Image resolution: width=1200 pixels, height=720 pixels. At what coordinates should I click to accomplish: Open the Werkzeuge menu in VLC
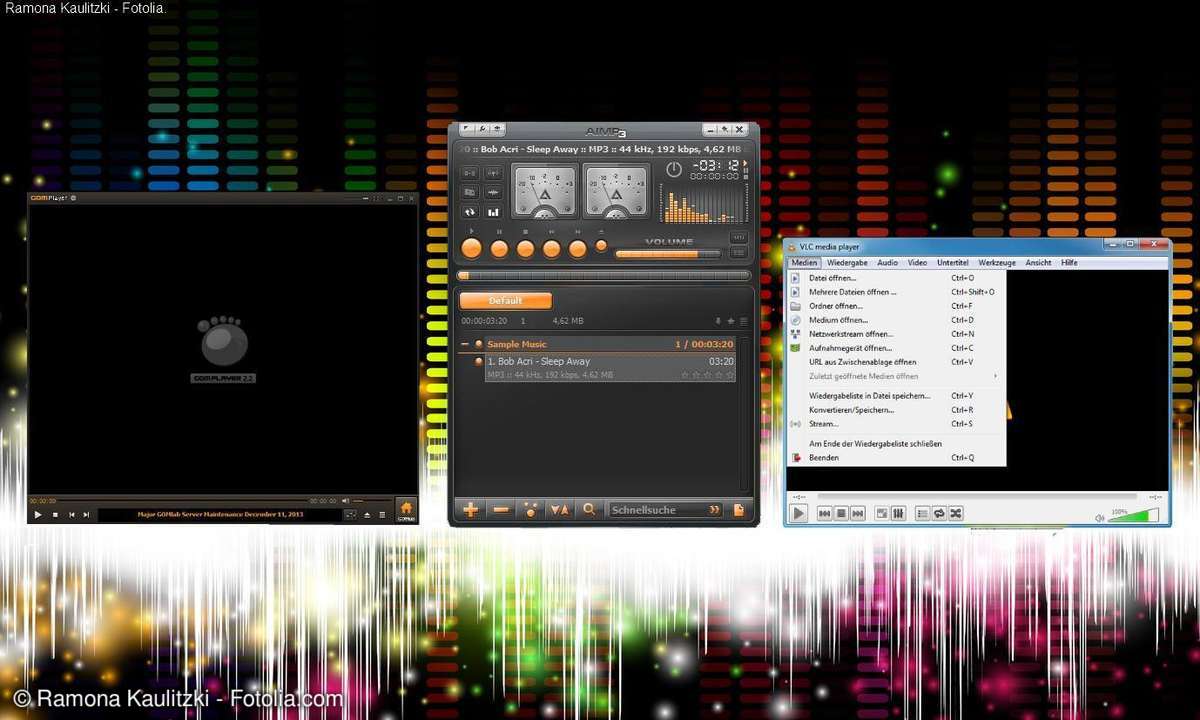997,263
